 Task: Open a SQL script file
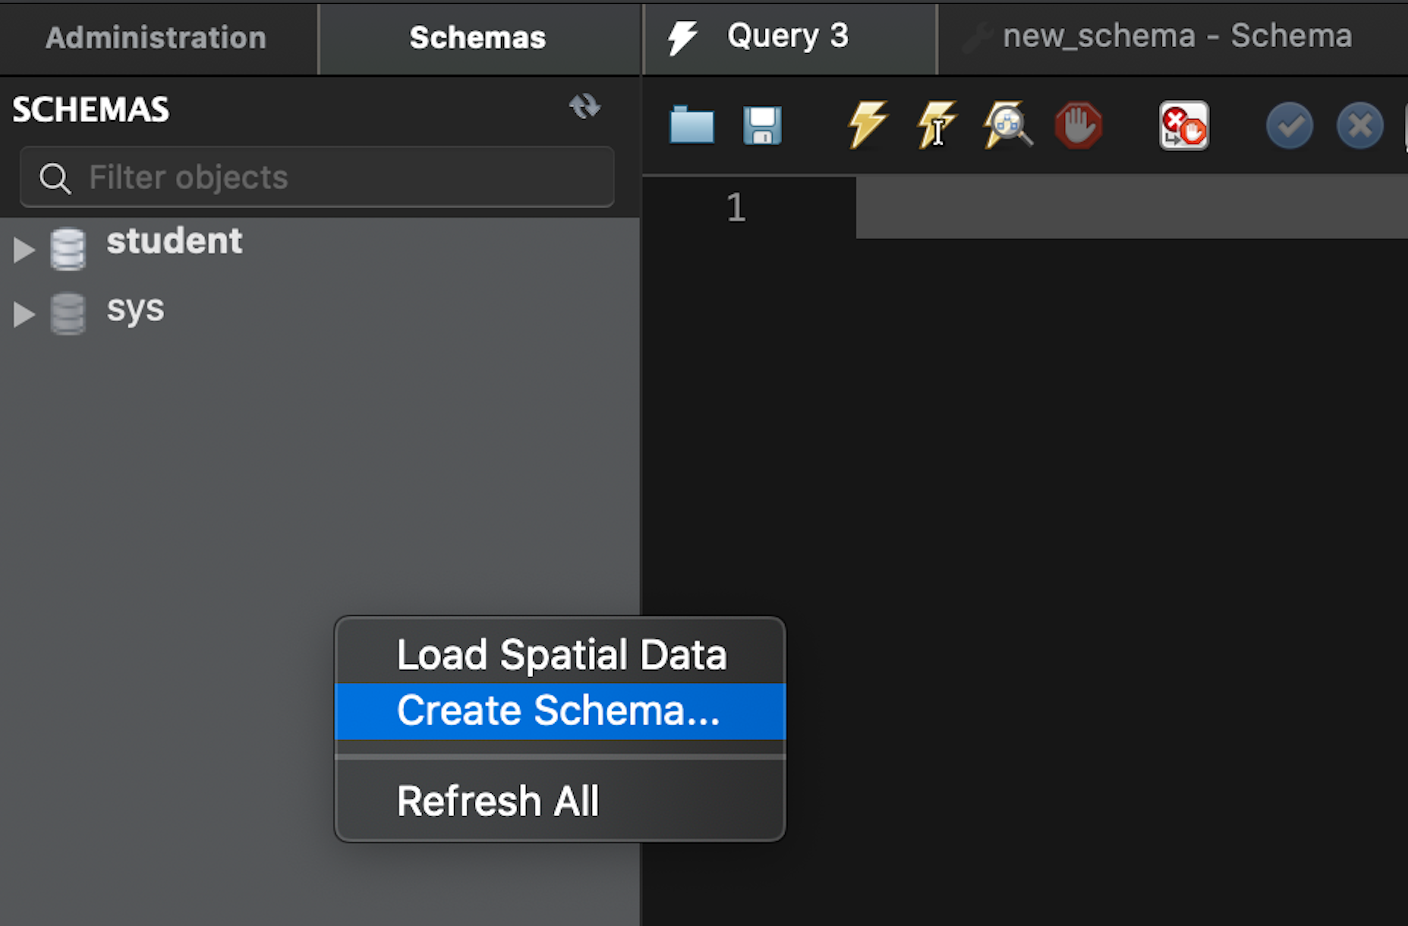[692, 126]
